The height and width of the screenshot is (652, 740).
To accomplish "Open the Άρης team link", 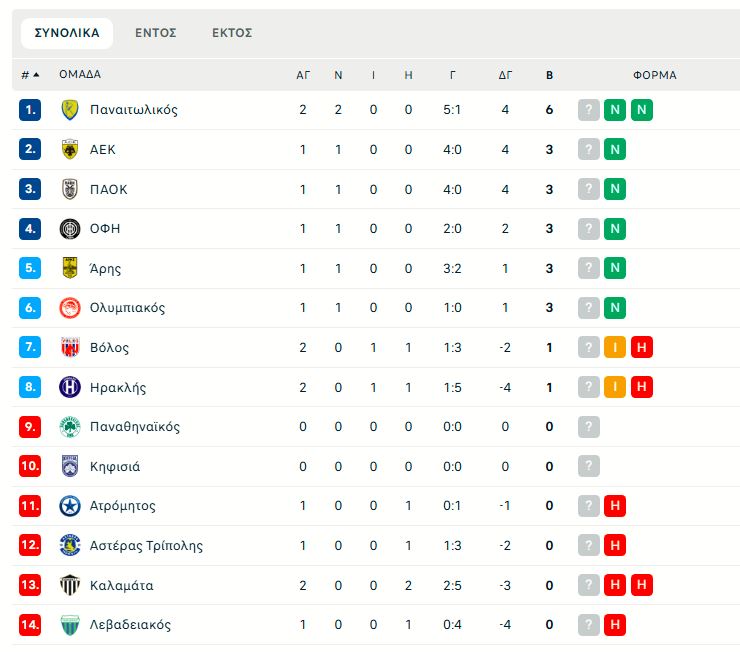I will click(105, 268).
